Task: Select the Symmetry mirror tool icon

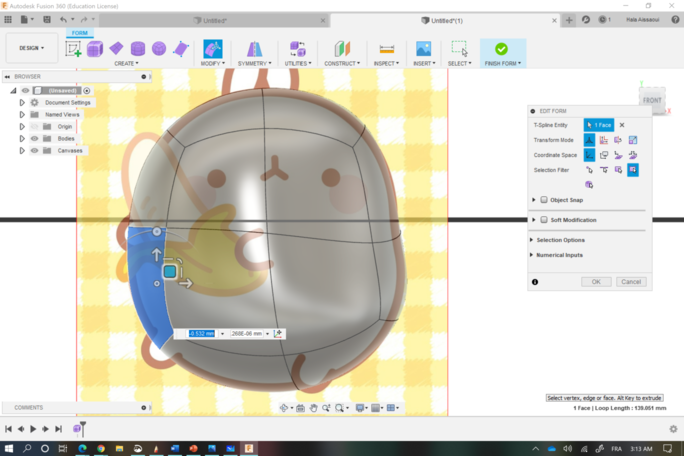Action: click(255, 48)
